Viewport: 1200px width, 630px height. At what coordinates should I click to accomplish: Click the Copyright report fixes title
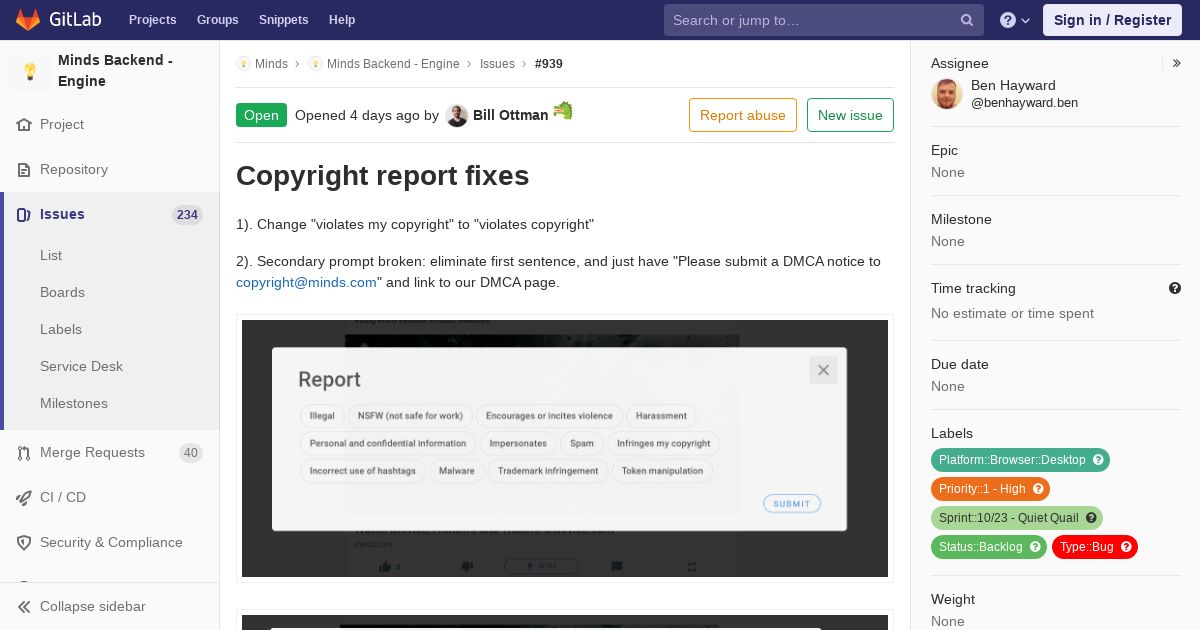coord(383,176)
